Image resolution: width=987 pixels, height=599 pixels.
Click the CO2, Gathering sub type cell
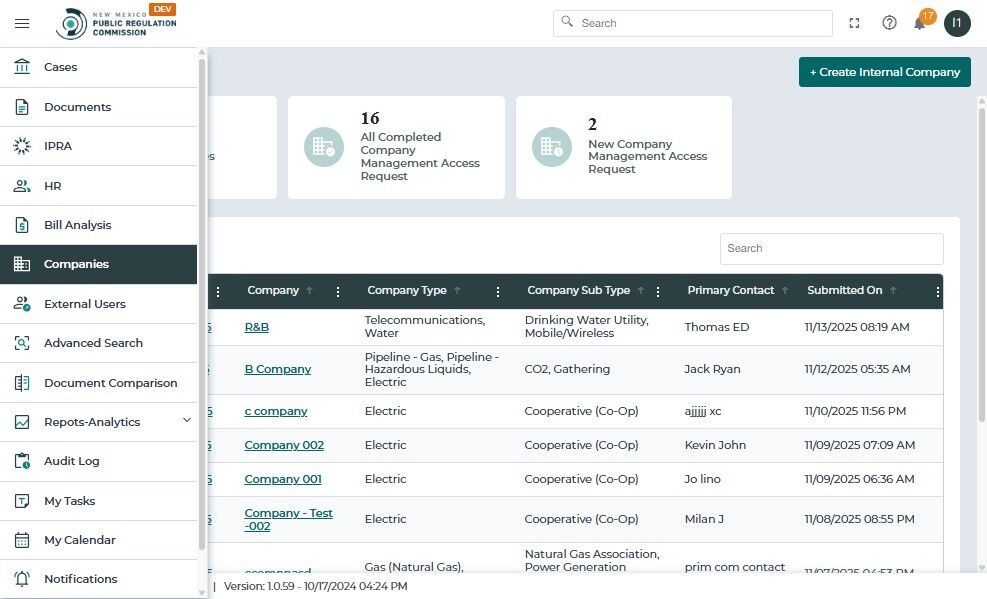click(567, 369)
